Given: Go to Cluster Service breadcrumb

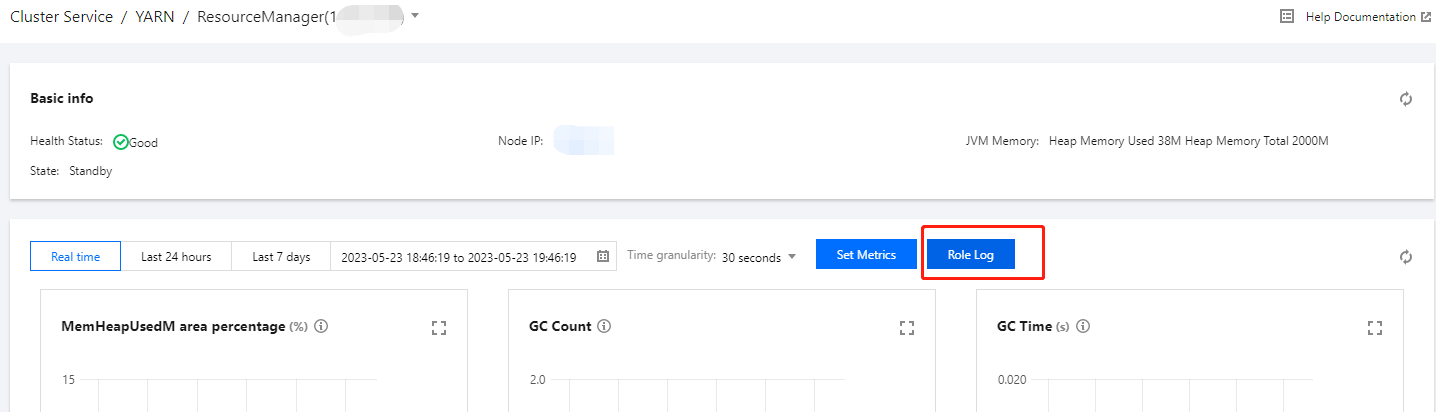Looking at the screenshot, I should tap(62, 17).
